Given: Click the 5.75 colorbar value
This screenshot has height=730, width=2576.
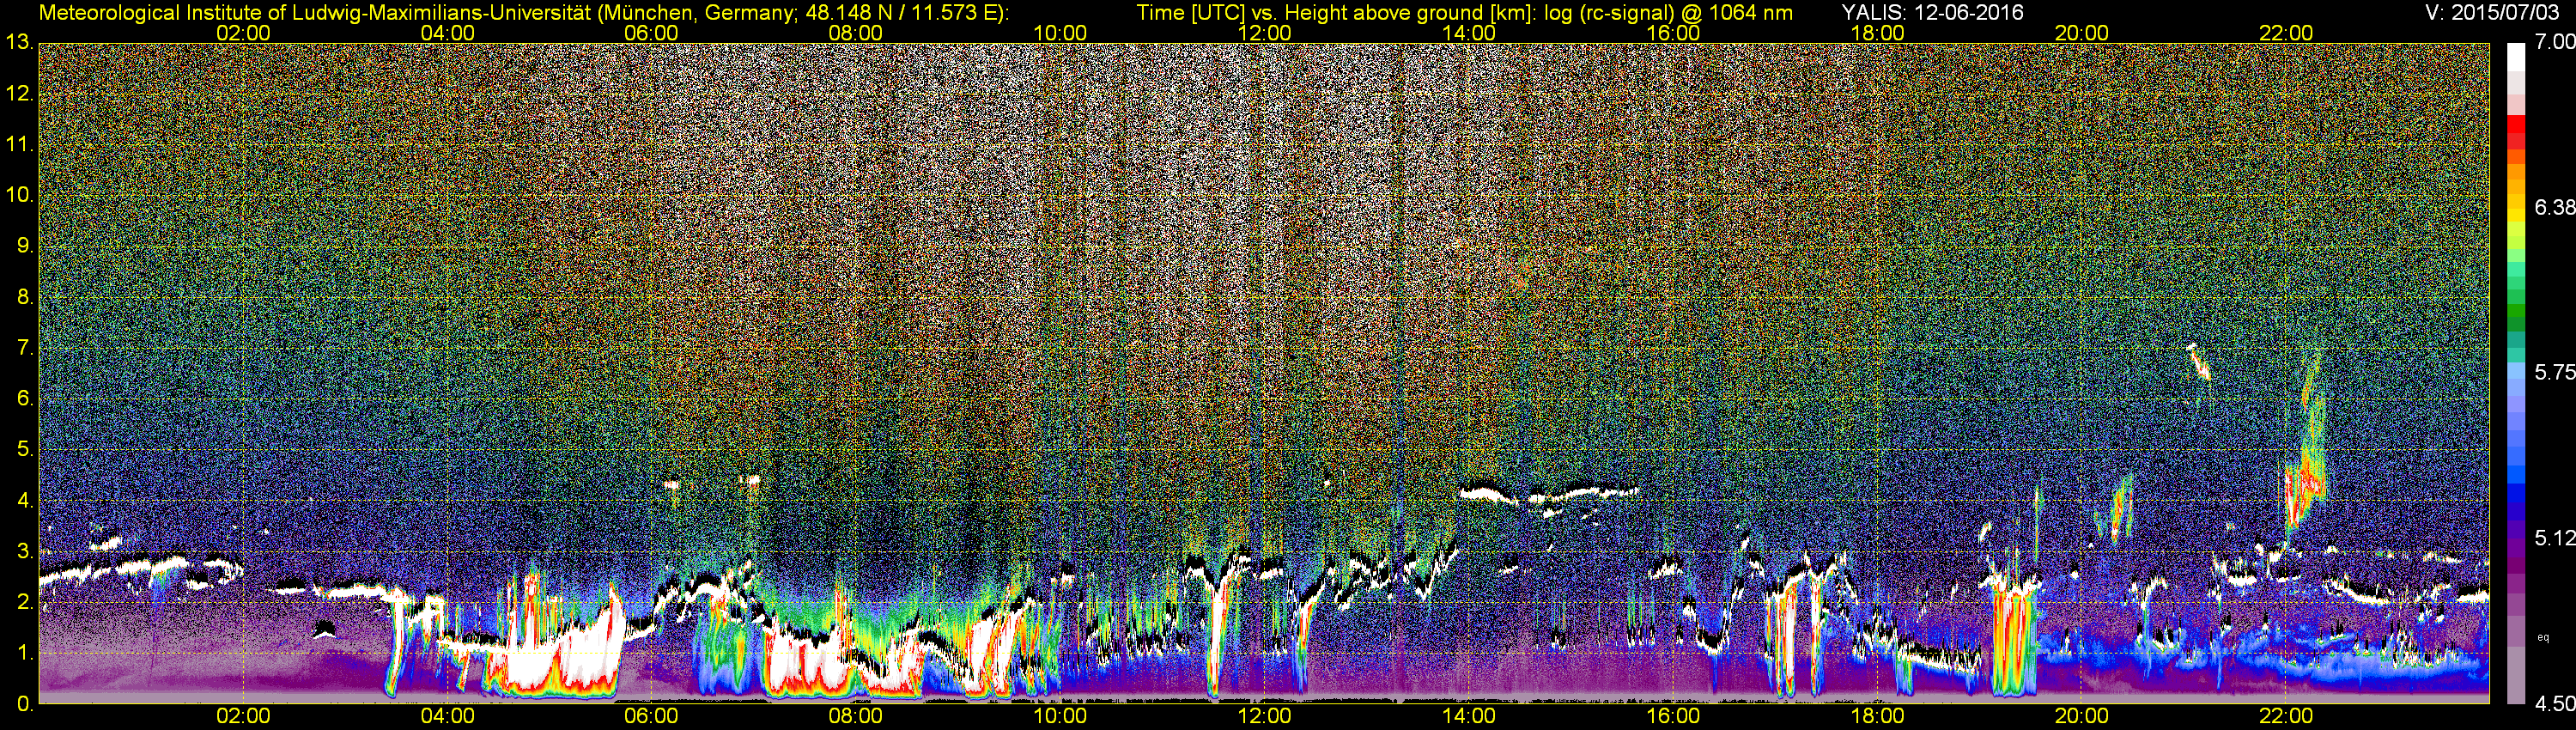Looking at the screenshot, I should [x=2554, y=372].
